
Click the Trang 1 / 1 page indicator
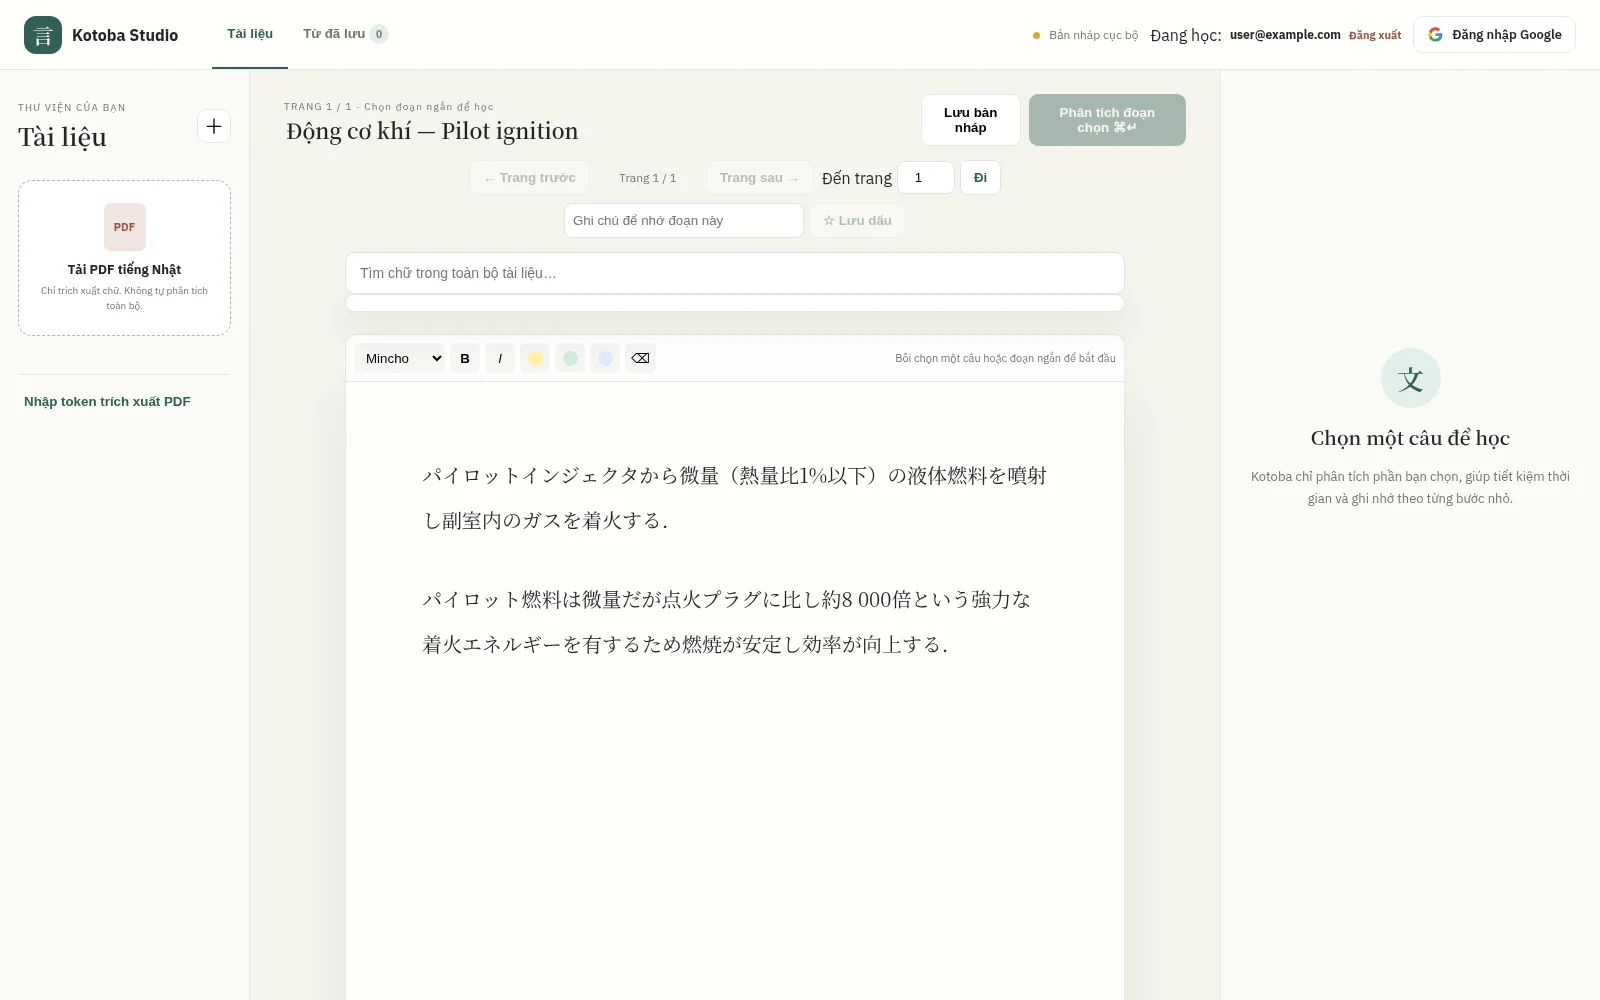pyautogui.click(x=647, y=178)
